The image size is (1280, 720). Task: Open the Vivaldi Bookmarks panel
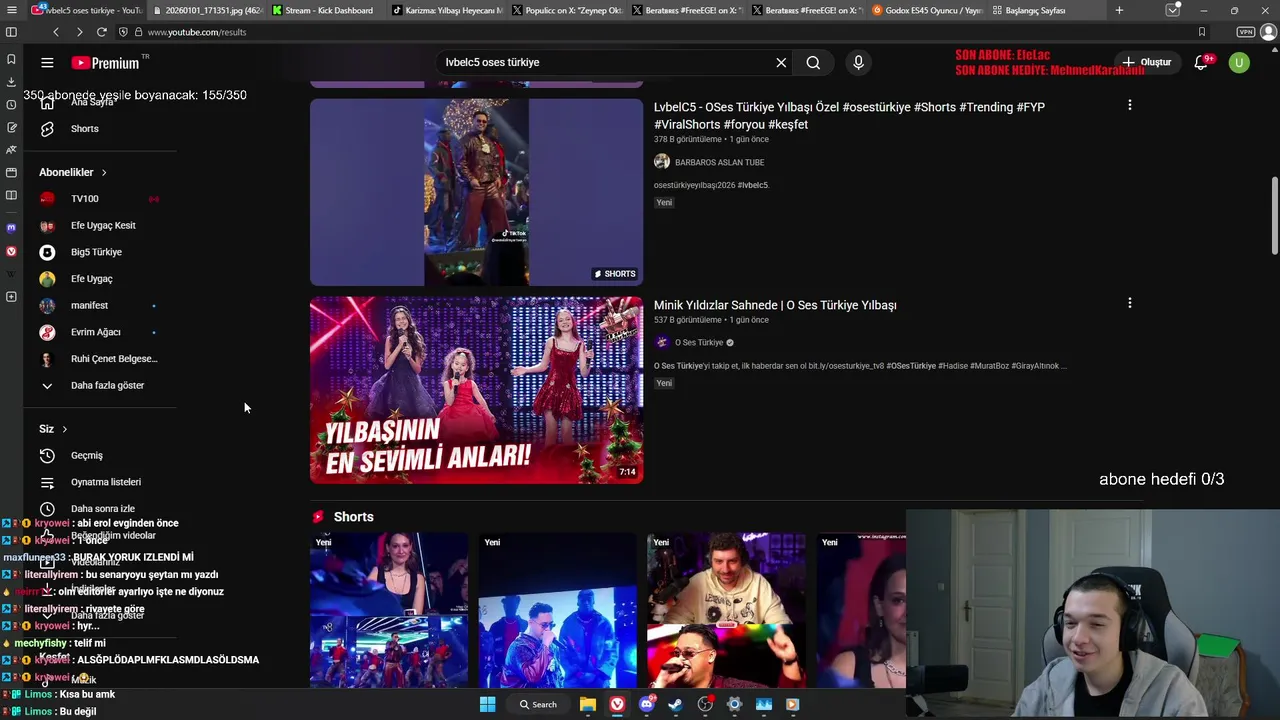coord(11,59)
